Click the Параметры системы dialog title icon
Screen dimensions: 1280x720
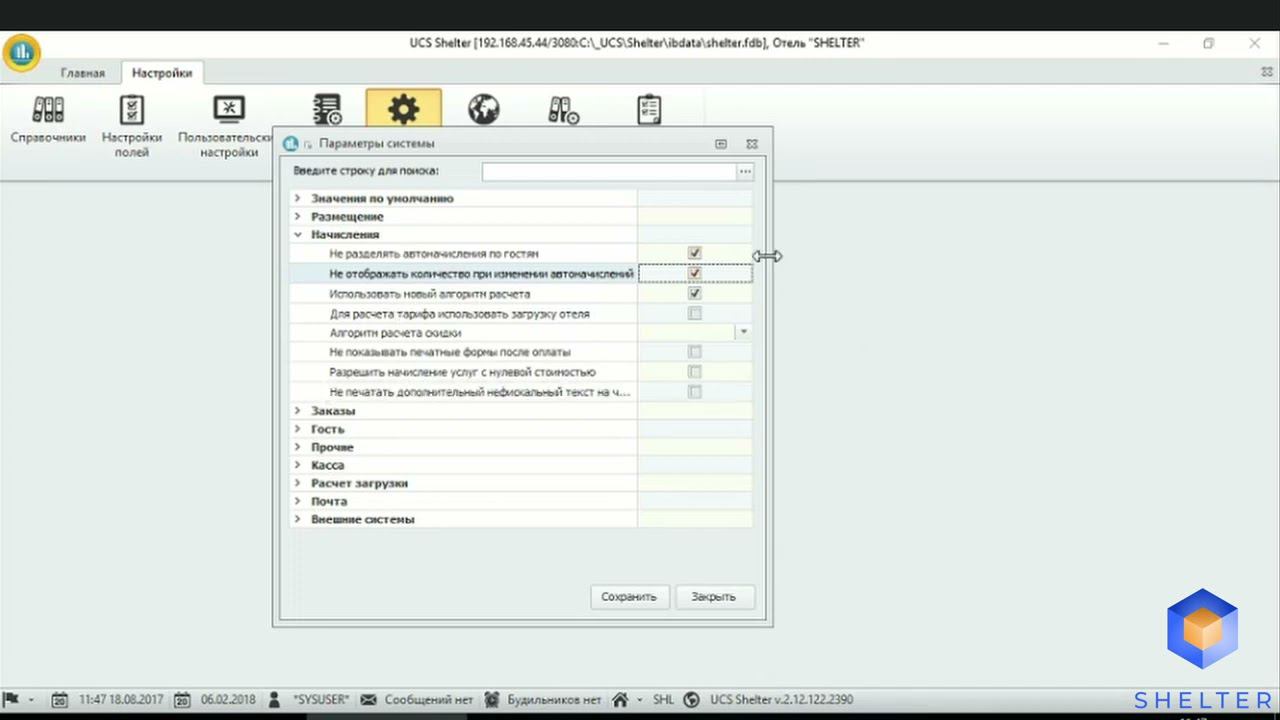coord(291,144)
